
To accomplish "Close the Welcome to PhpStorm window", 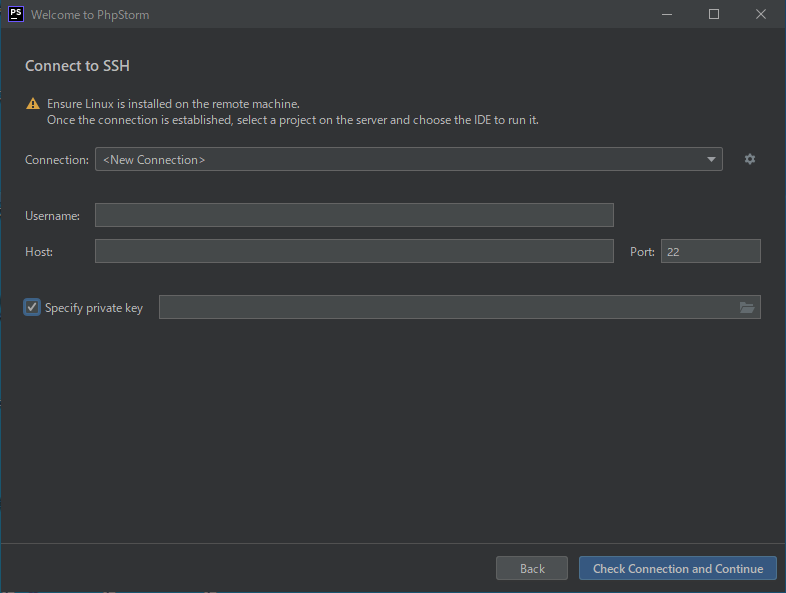I will click(760, 15).
